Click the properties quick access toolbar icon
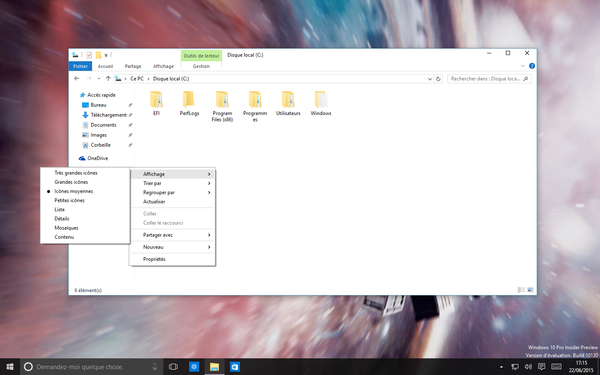 click(89, 55)
